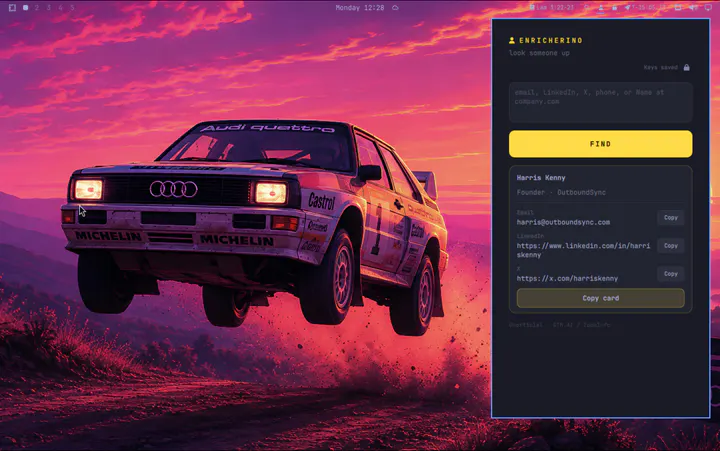Click the Founder · OutboundSync line
The image size is (720, 451).
561,192
